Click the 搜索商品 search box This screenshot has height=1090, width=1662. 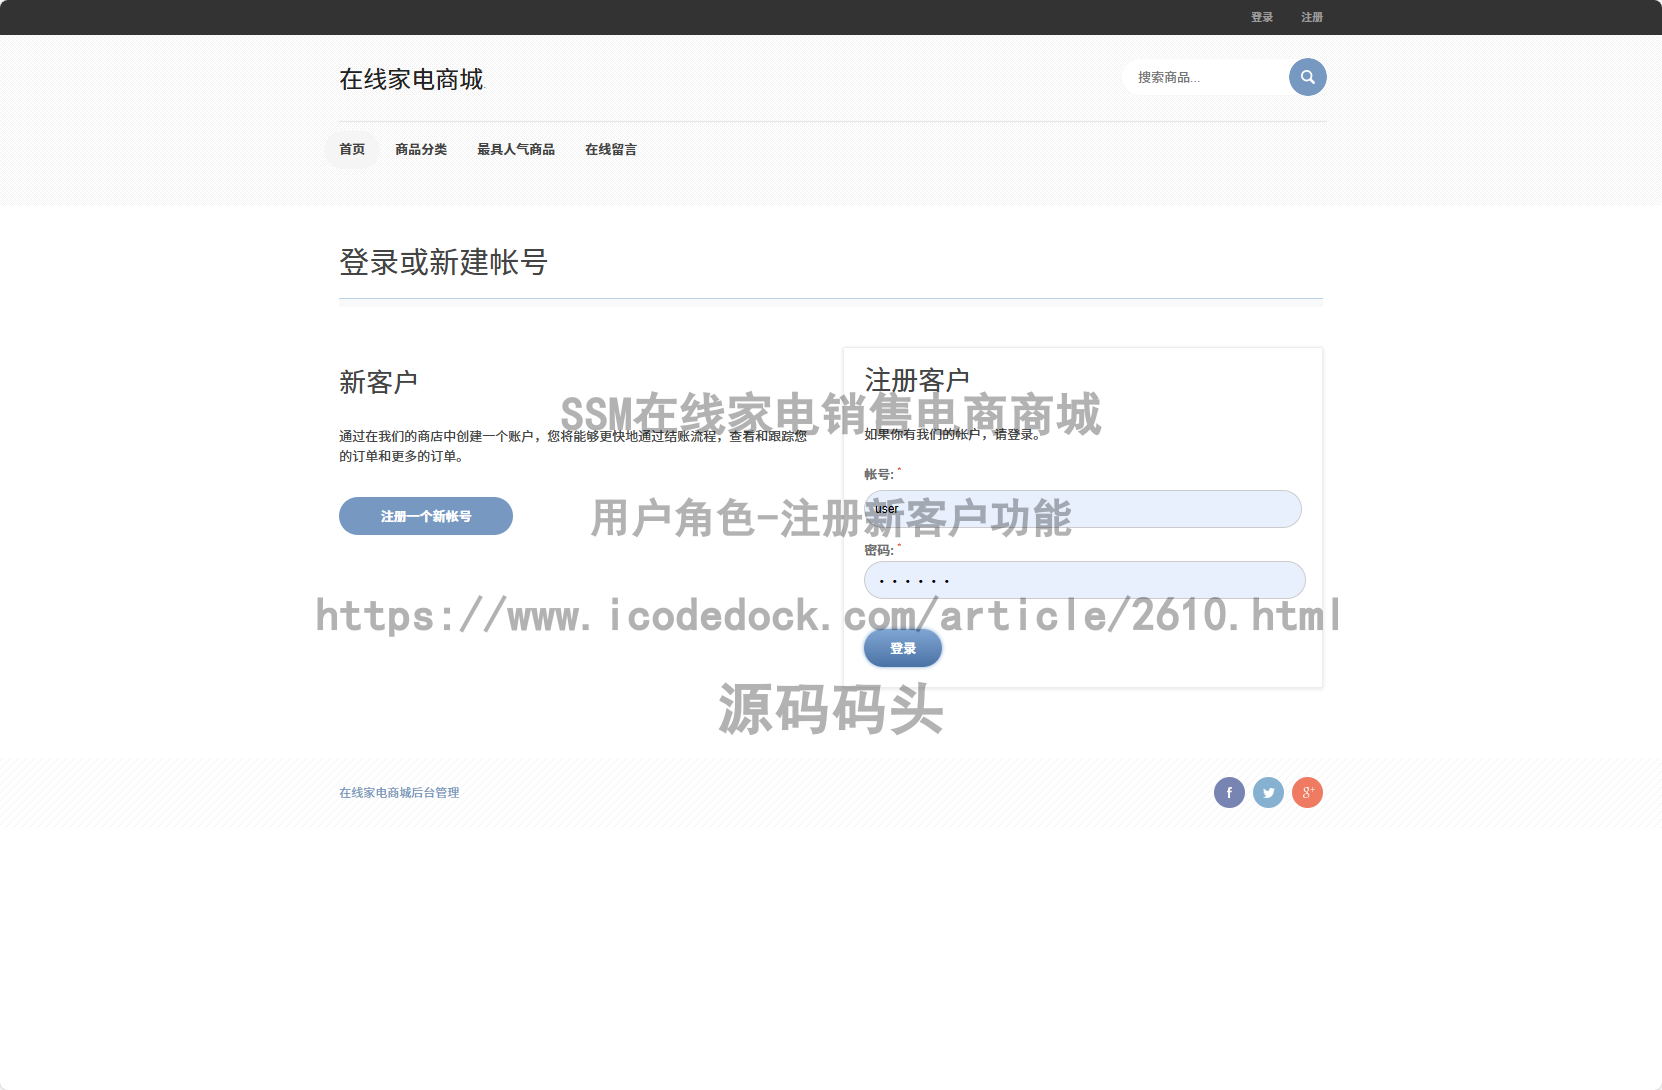(1205, 77)
